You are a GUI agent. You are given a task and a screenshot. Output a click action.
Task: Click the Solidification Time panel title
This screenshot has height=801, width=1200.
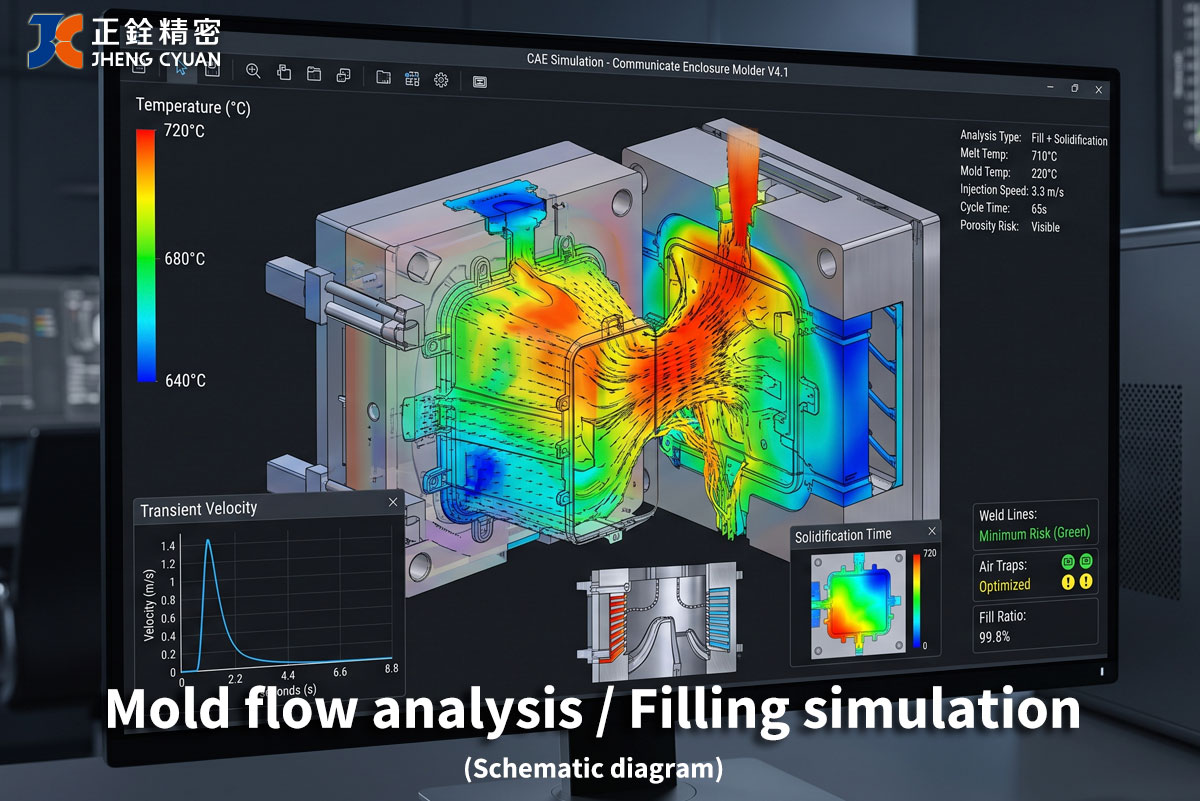pos(843,535)
